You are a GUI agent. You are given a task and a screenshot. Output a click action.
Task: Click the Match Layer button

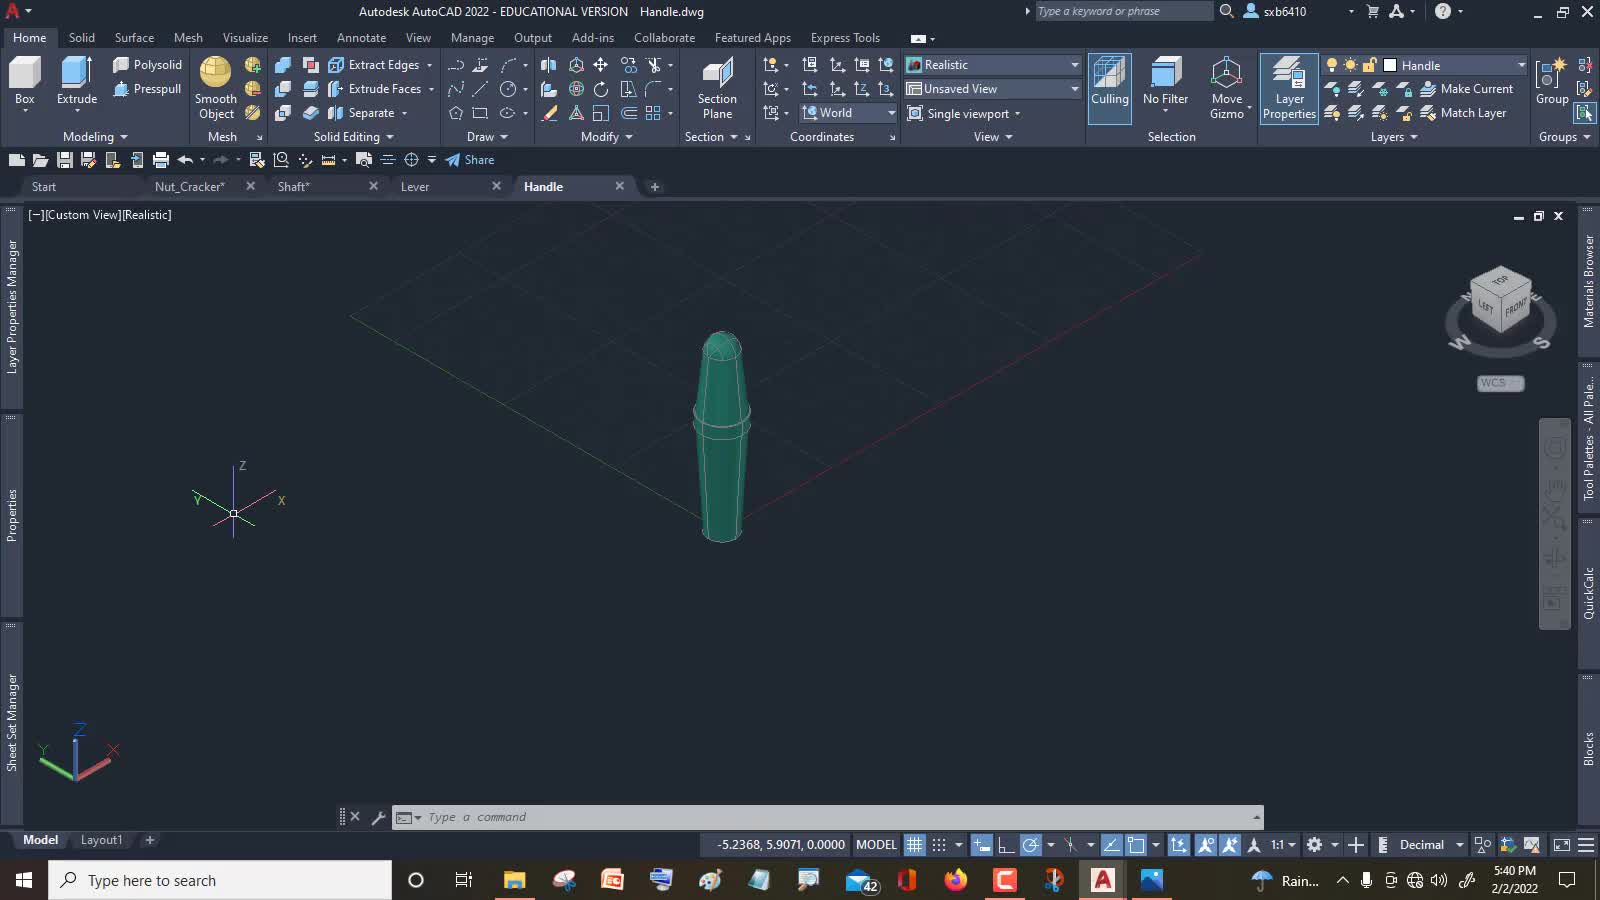tap(1462, 112)
